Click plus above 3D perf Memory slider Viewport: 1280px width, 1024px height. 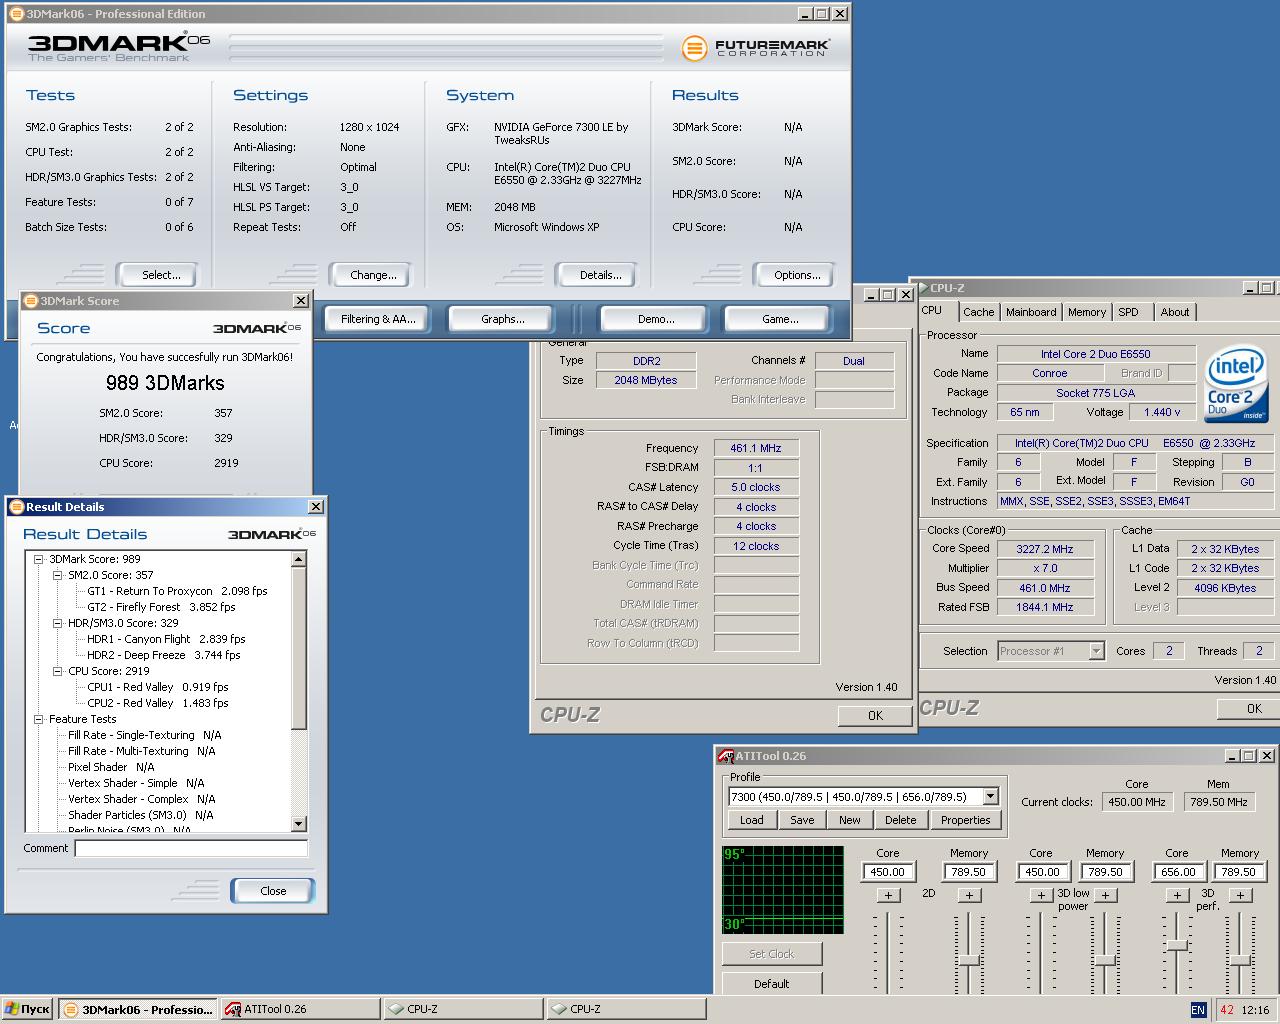pyautogui.click(x=1240, y=895)
